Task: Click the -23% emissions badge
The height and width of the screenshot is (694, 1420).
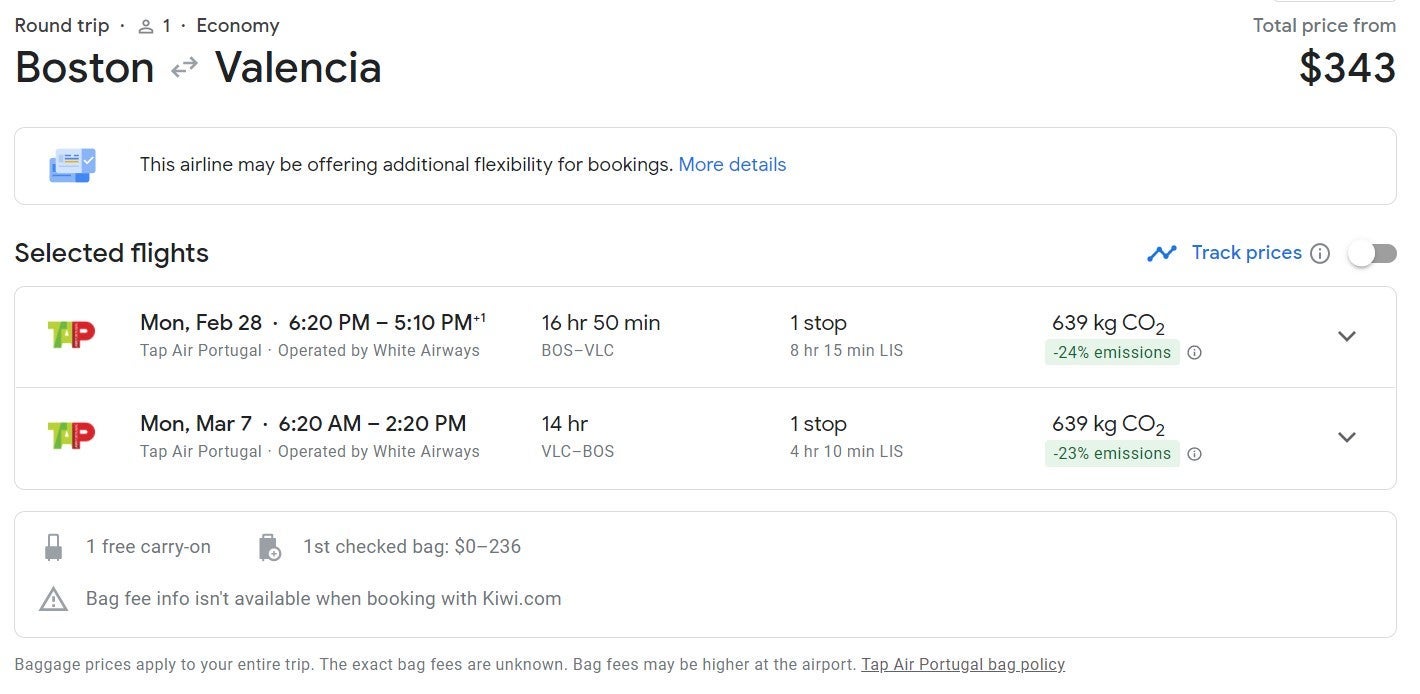Action: coord(1111,454)
